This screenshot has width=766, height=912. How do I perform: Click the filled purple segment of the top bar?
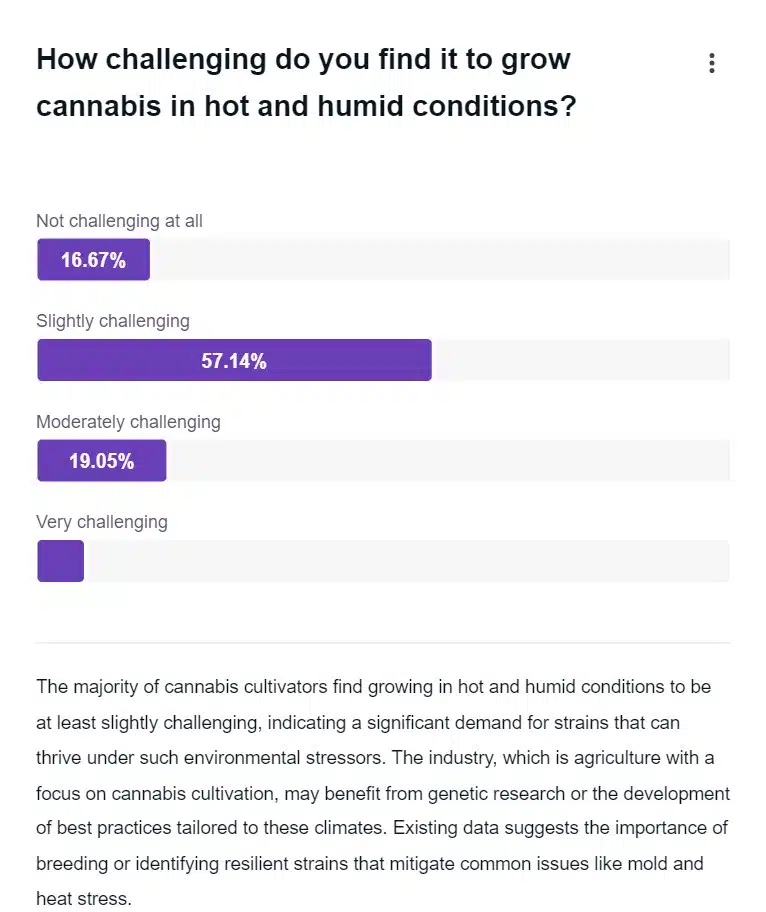93,259
